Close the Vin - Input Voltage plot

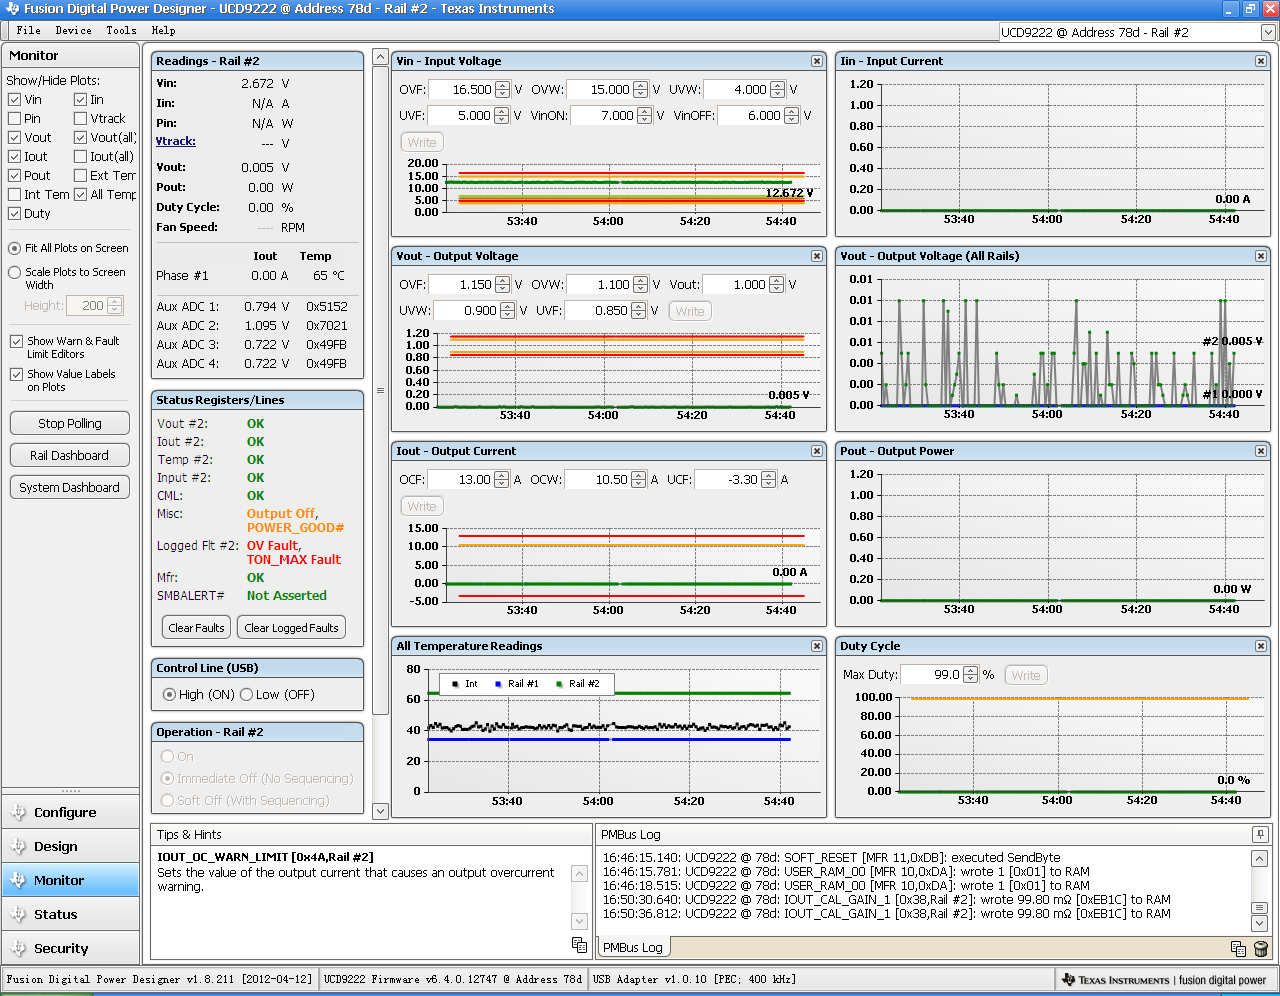pyautogui.click(x=817, y=61)
